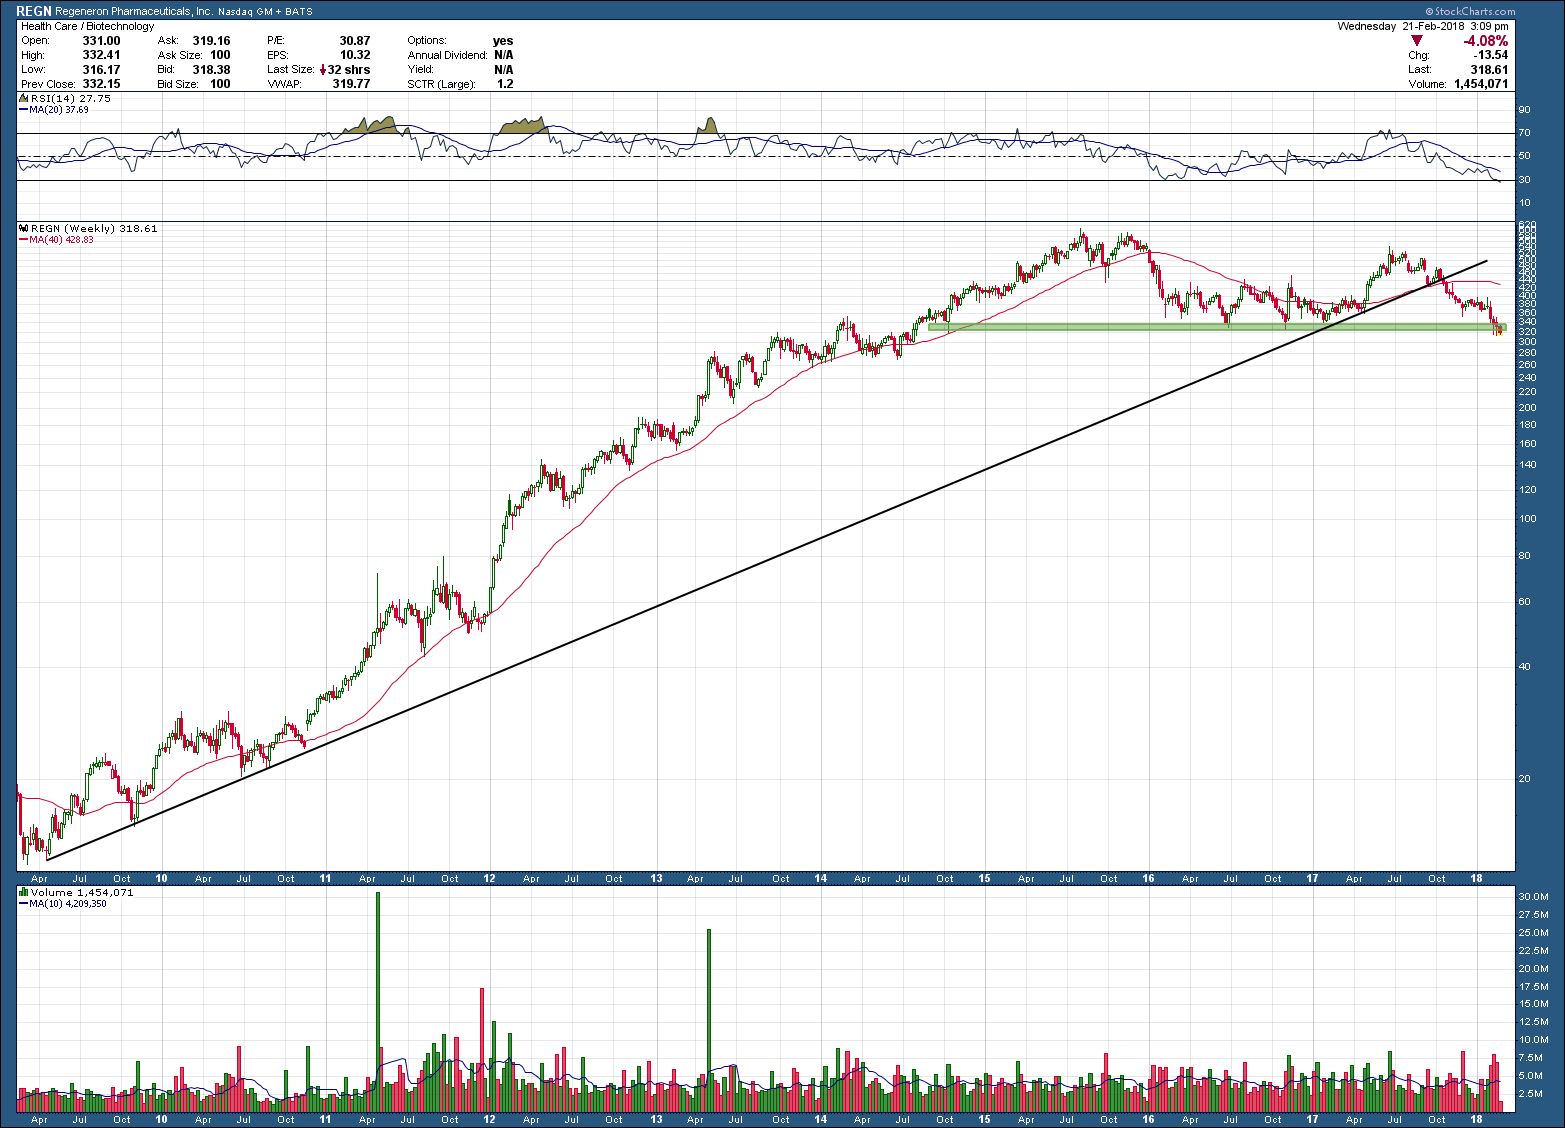
Task: Click the Health Care / Biotechnology sector label
Action: 88,26
